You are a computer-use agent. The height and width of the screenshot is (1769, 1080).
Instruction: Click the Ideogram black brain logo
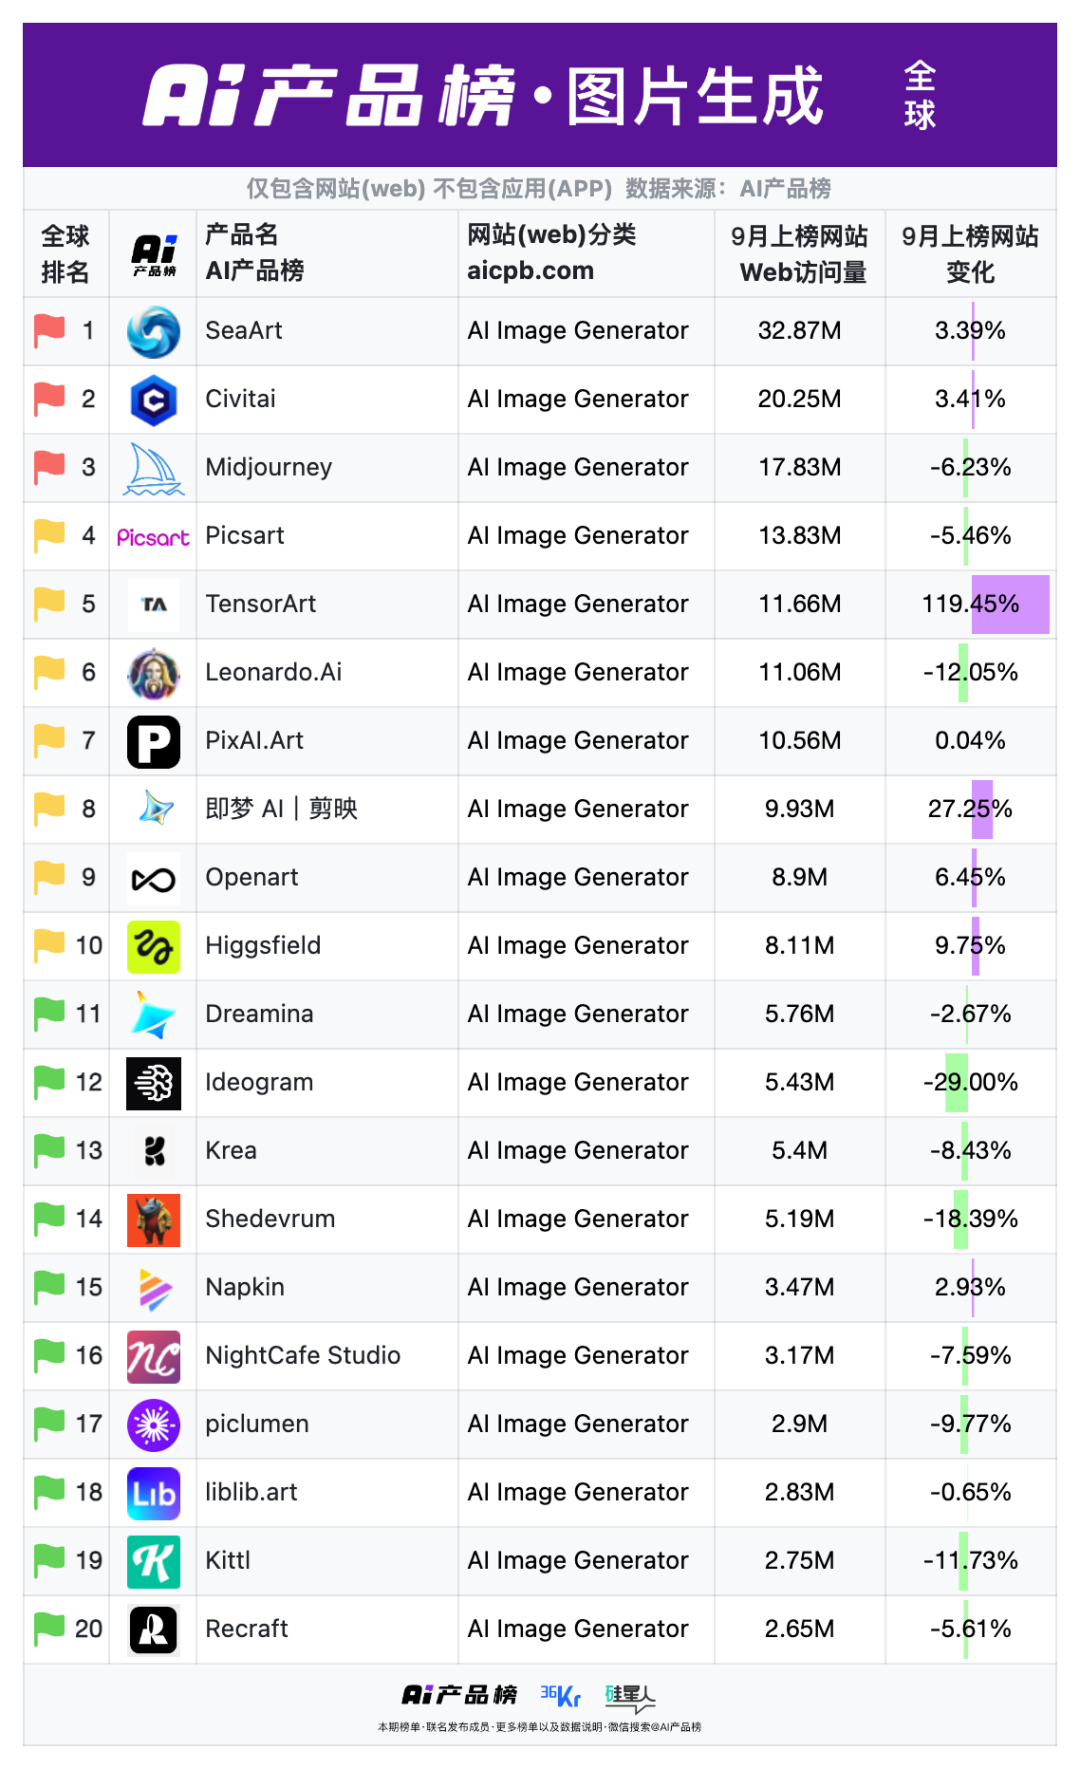(x=153, y=1083)
